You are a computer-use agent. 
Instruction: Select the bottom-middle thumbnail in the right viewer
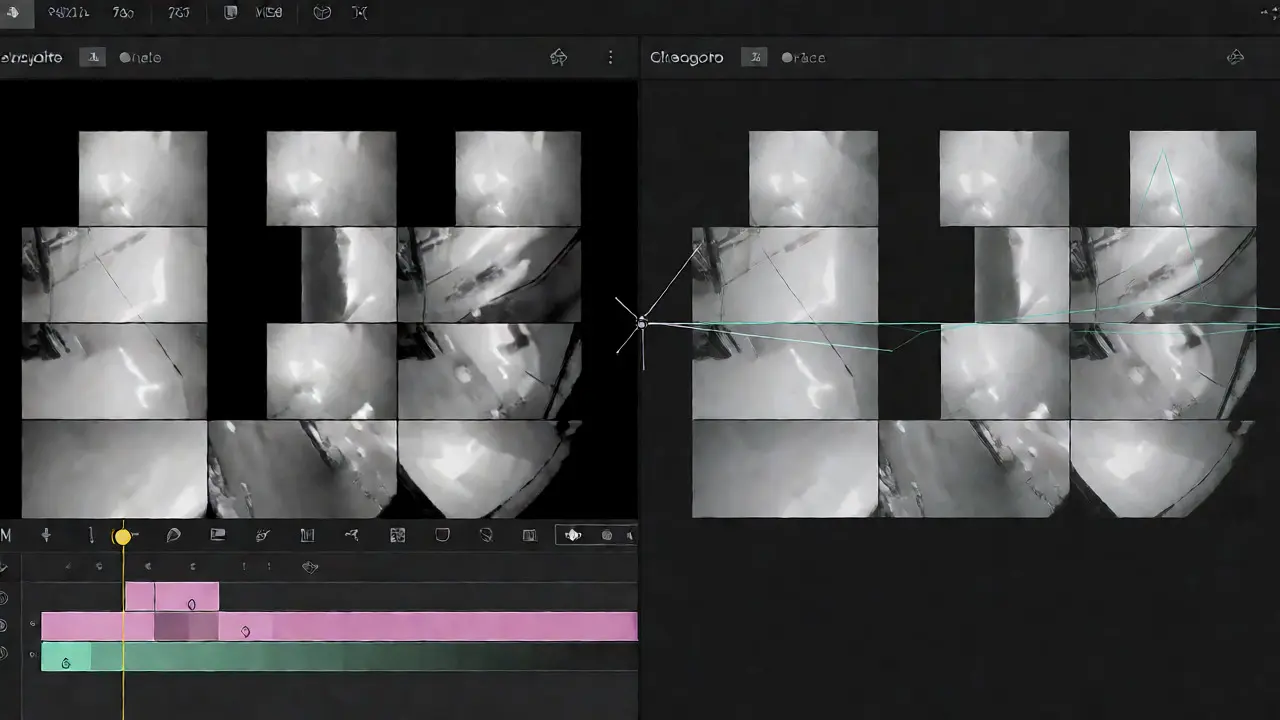974,469
